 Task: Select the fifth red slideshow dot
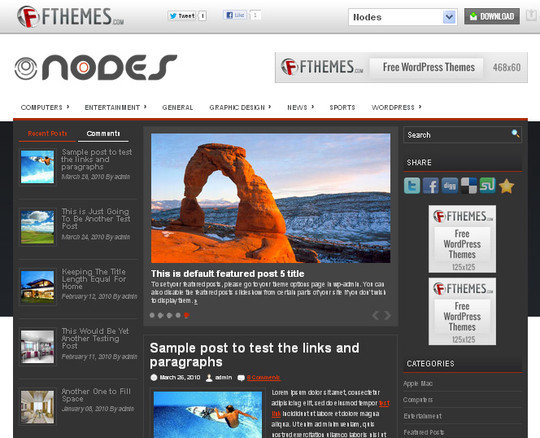pyautogui.click(x=186, y=315)
